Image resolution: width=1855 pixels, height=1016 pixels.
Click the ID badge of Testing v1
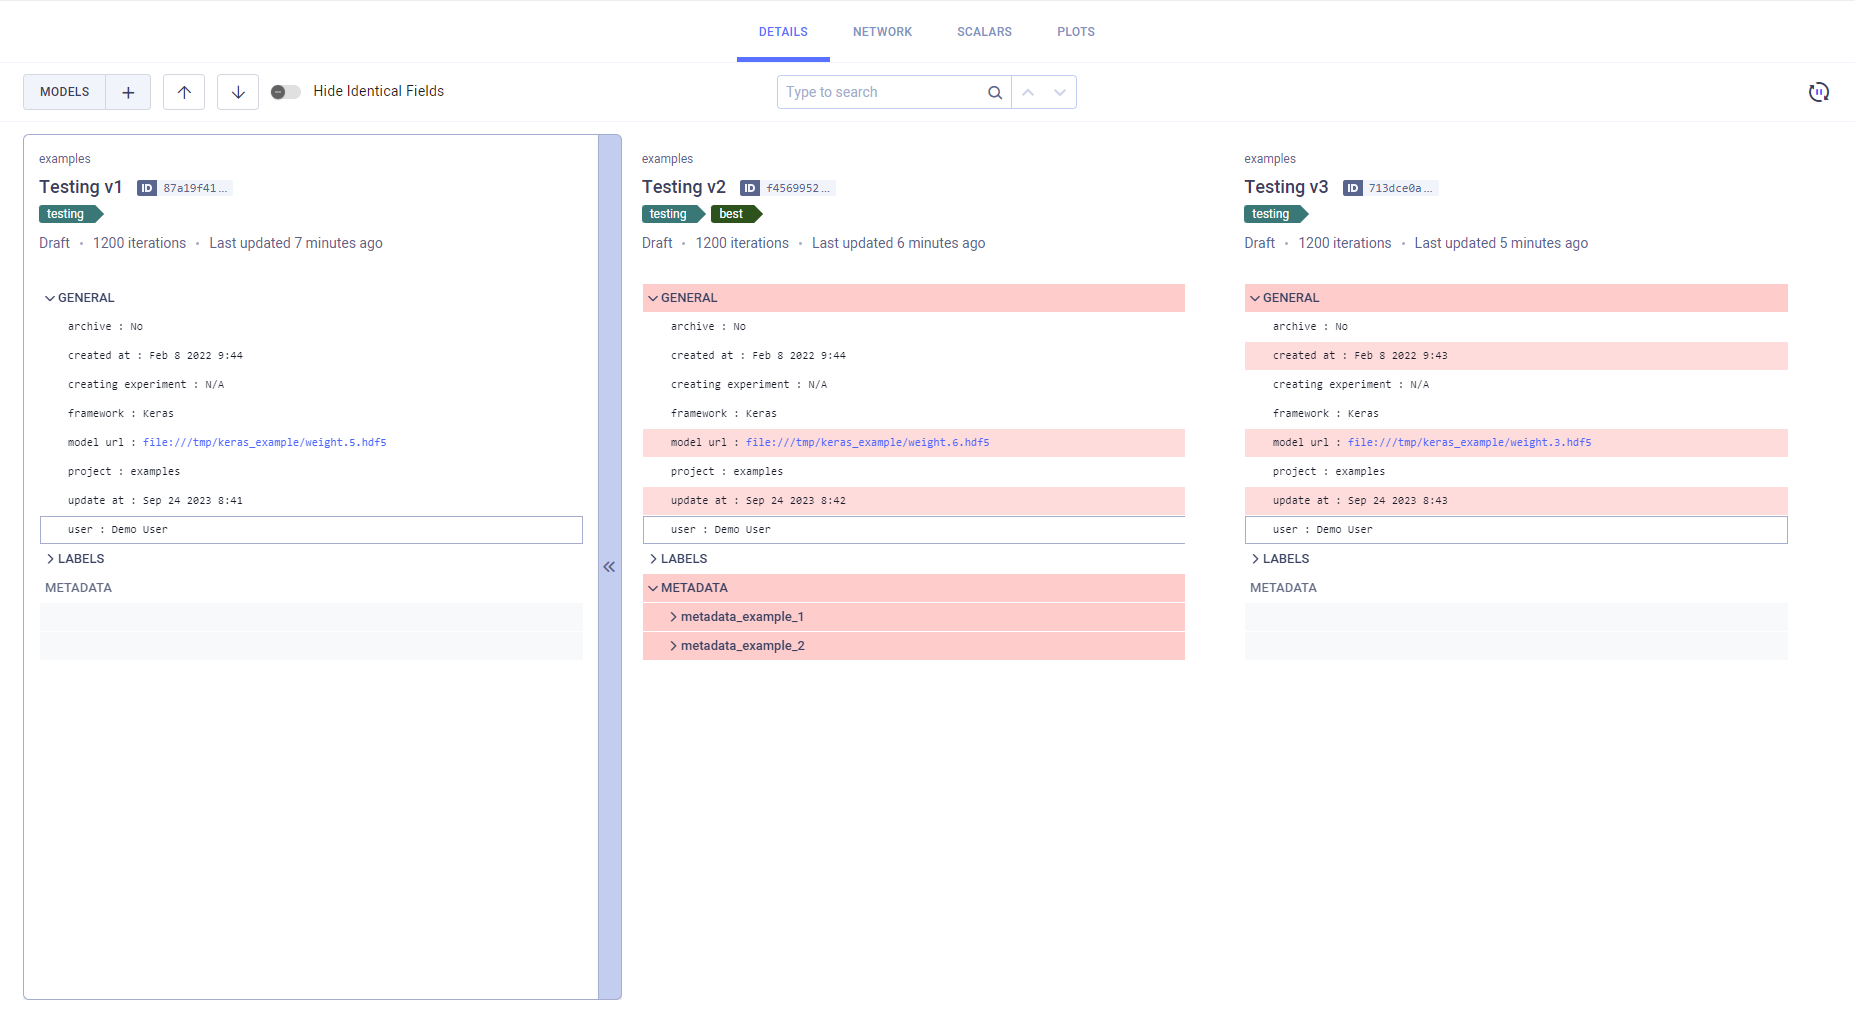(147, 188)
